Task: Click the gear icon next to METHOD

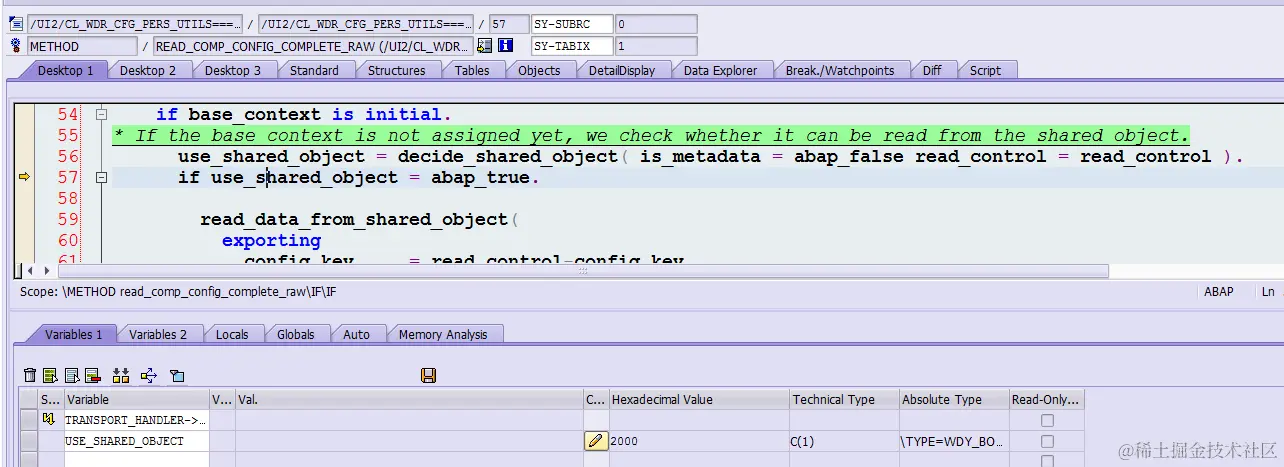Action: click(15, 46)
